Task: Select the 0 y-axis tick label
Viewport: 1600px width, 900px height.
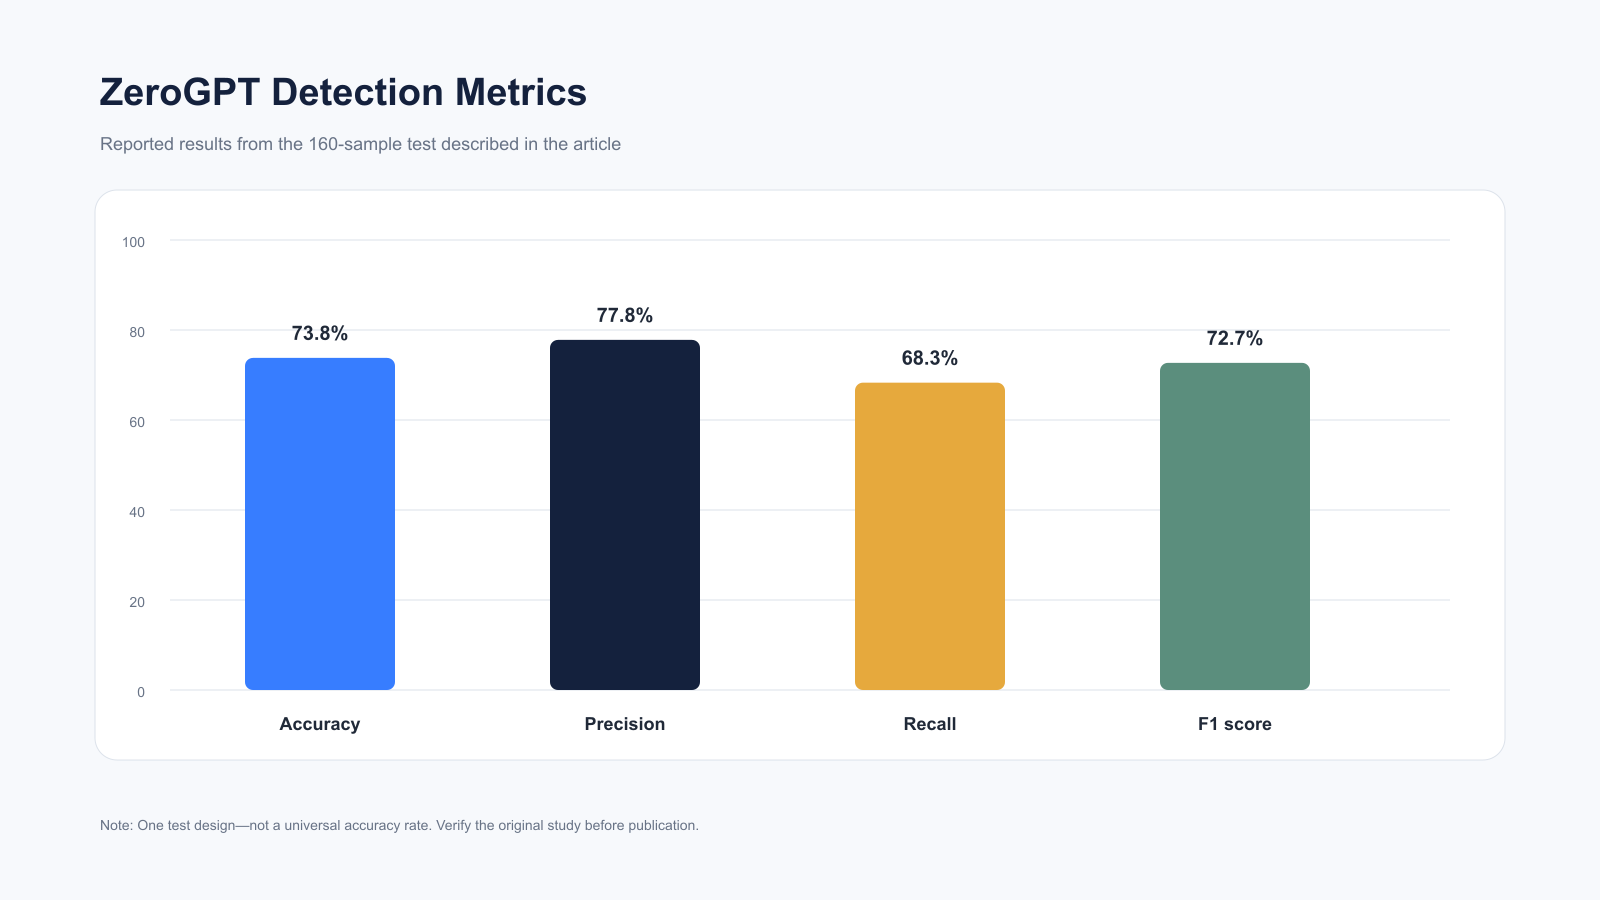Action: [141, 692]
